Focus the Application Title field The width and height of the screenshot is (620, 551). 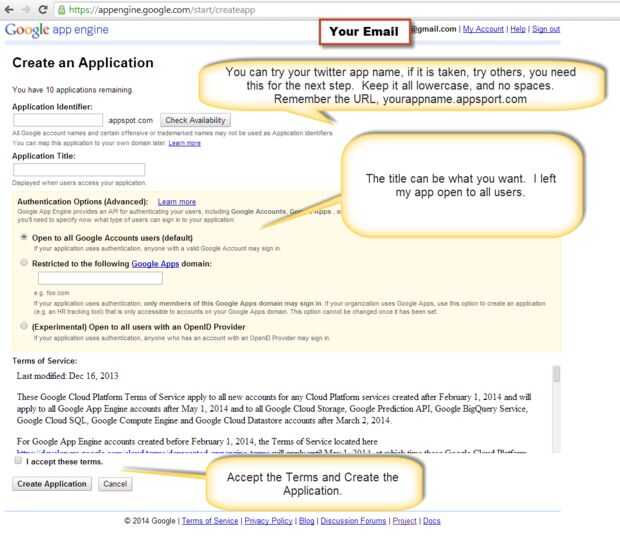[79, 170]
